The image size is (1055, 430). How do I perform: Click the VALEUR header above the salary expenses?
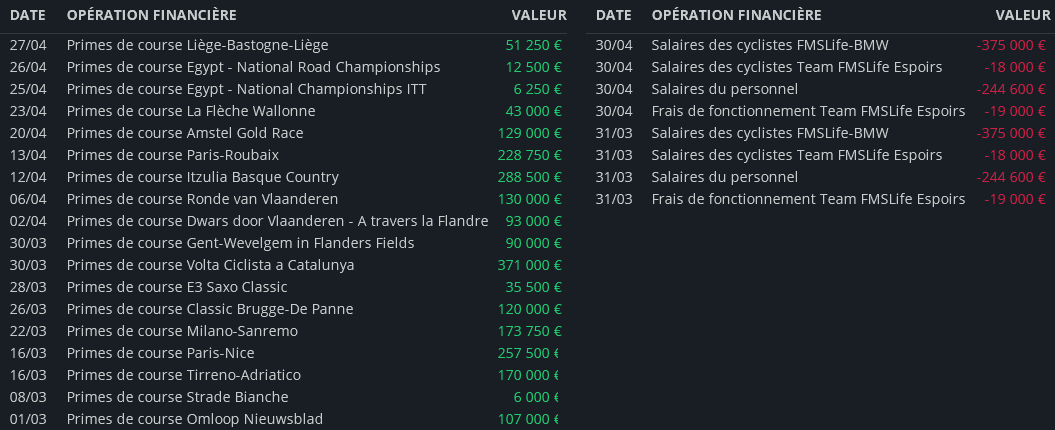coord(1022,15)
